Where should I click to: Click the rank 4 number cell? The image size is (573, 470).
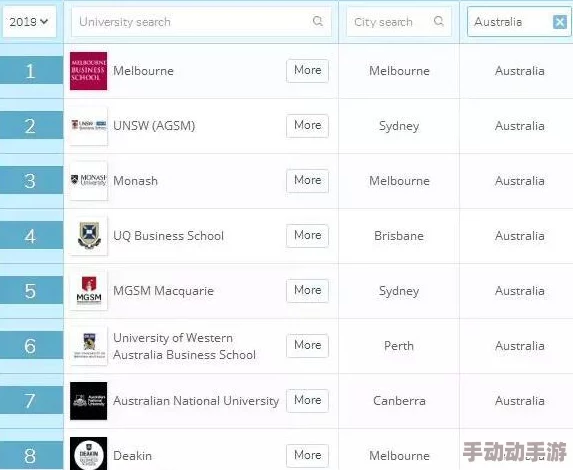(31, 235)
